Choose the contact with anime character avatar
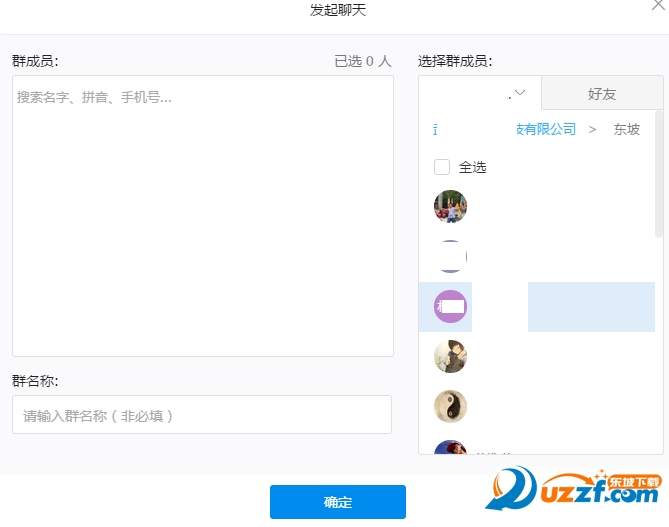 (x=450, y=356)
